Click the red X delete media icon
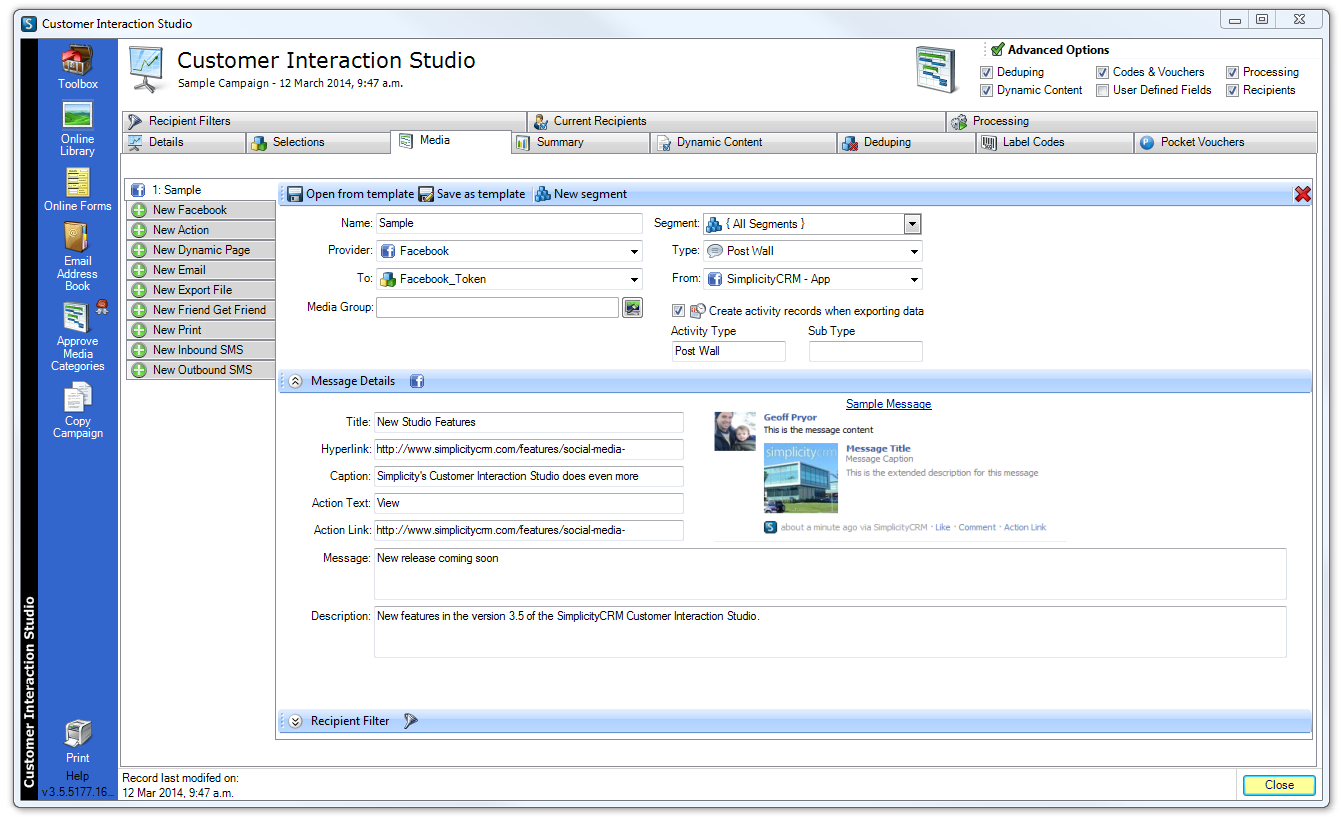This screenshot has width=1341, height=817. [1302, 194]
